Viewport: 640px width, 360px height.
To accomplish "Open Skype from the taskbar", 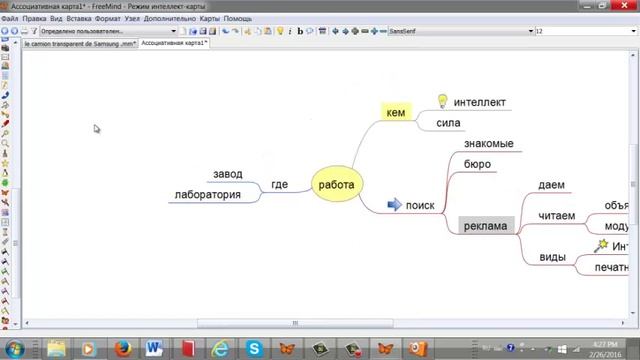I will pyautogui.click(x=254, y=349).
